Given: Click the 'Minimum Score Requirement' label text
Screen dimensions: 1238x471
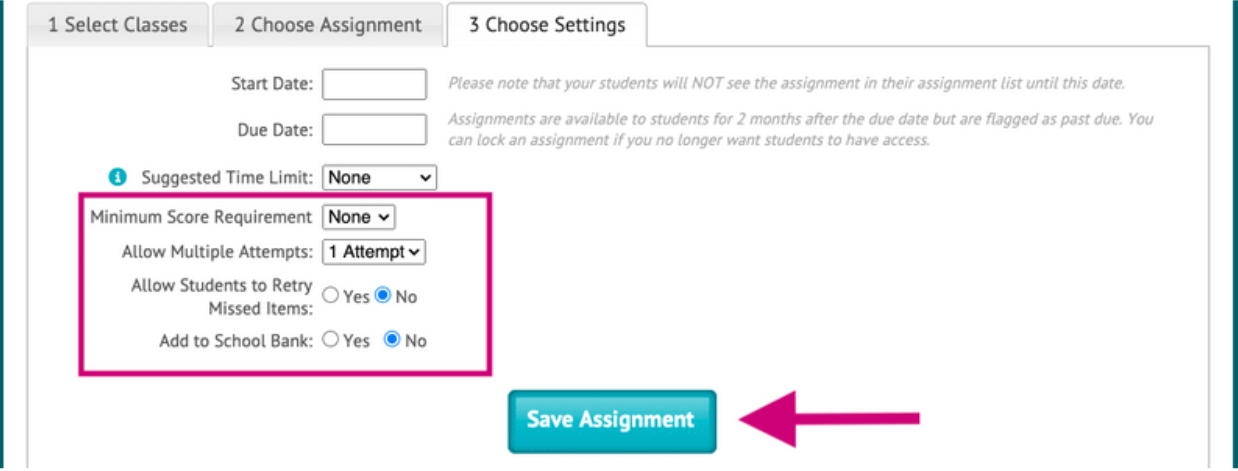Looking at the screenshot, I should coord(201,217).
